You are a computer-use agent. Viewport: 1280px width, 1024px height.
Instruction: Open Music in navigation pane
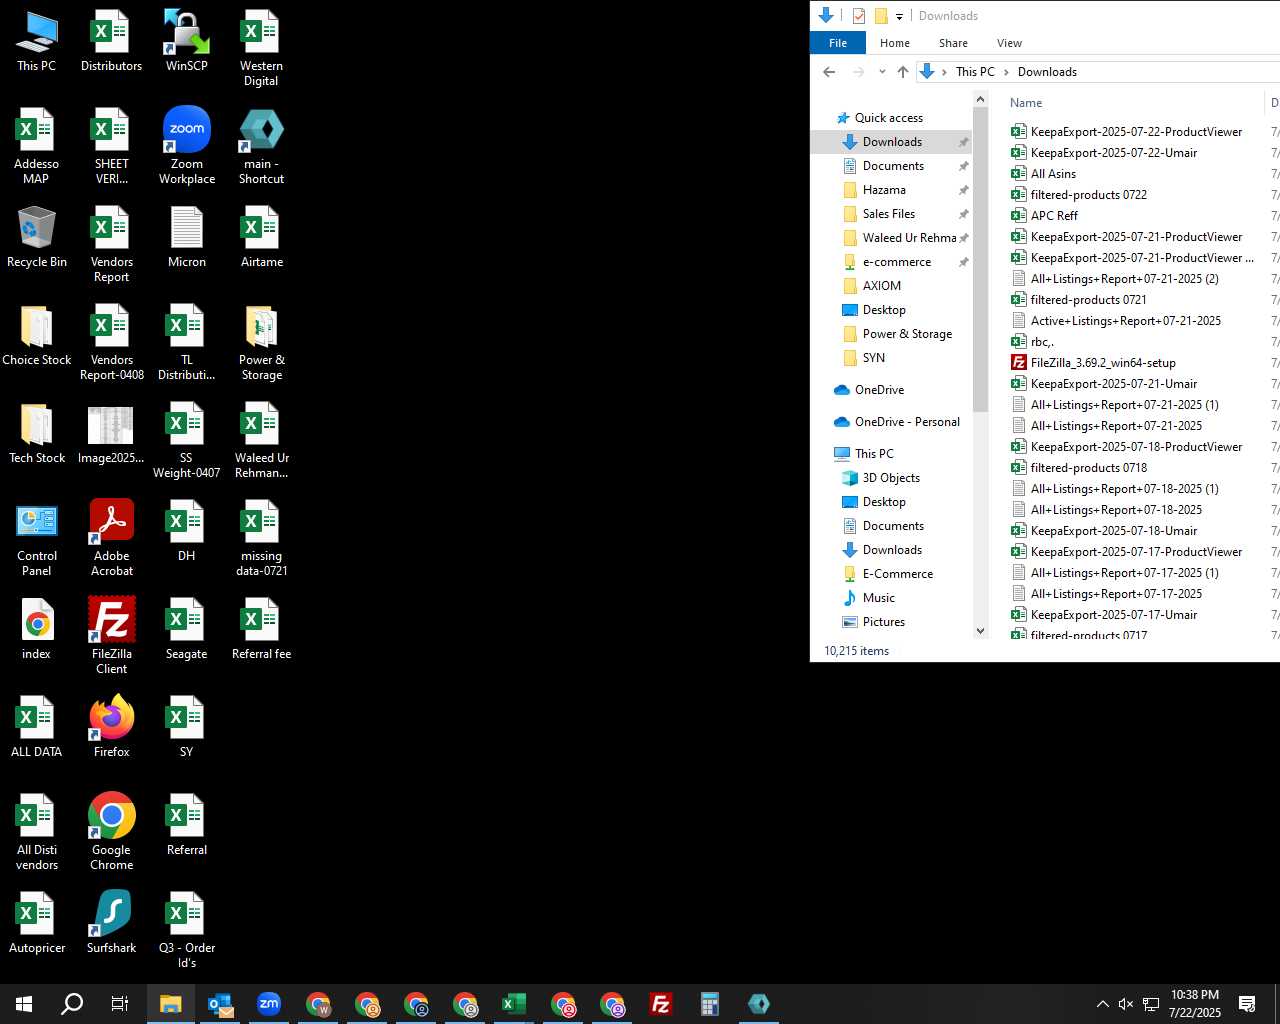878,598
